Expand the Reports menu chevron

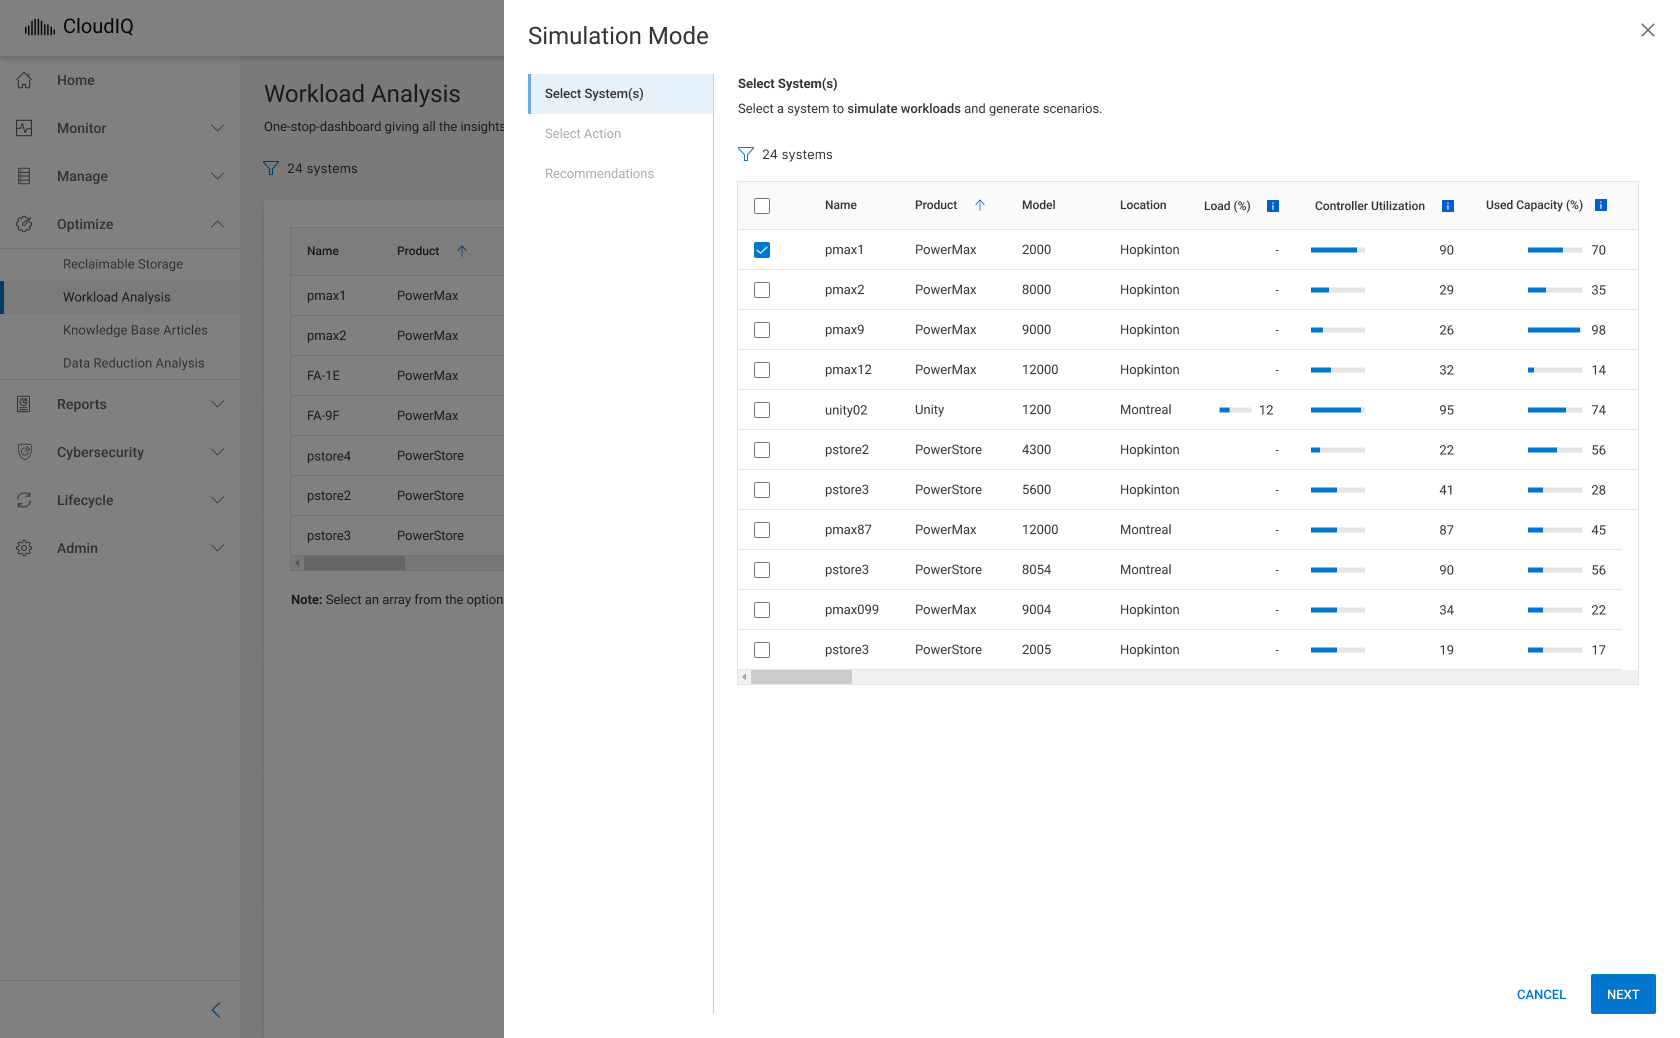[217, 404]
